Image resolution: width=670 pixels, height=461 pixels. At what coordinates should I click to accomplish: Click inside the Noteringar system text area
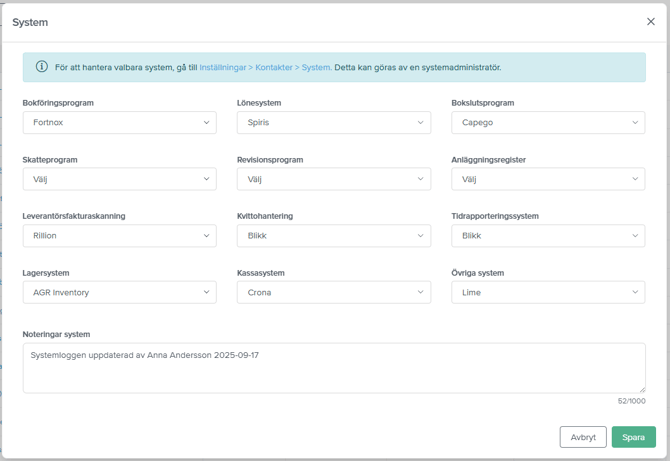333,368
